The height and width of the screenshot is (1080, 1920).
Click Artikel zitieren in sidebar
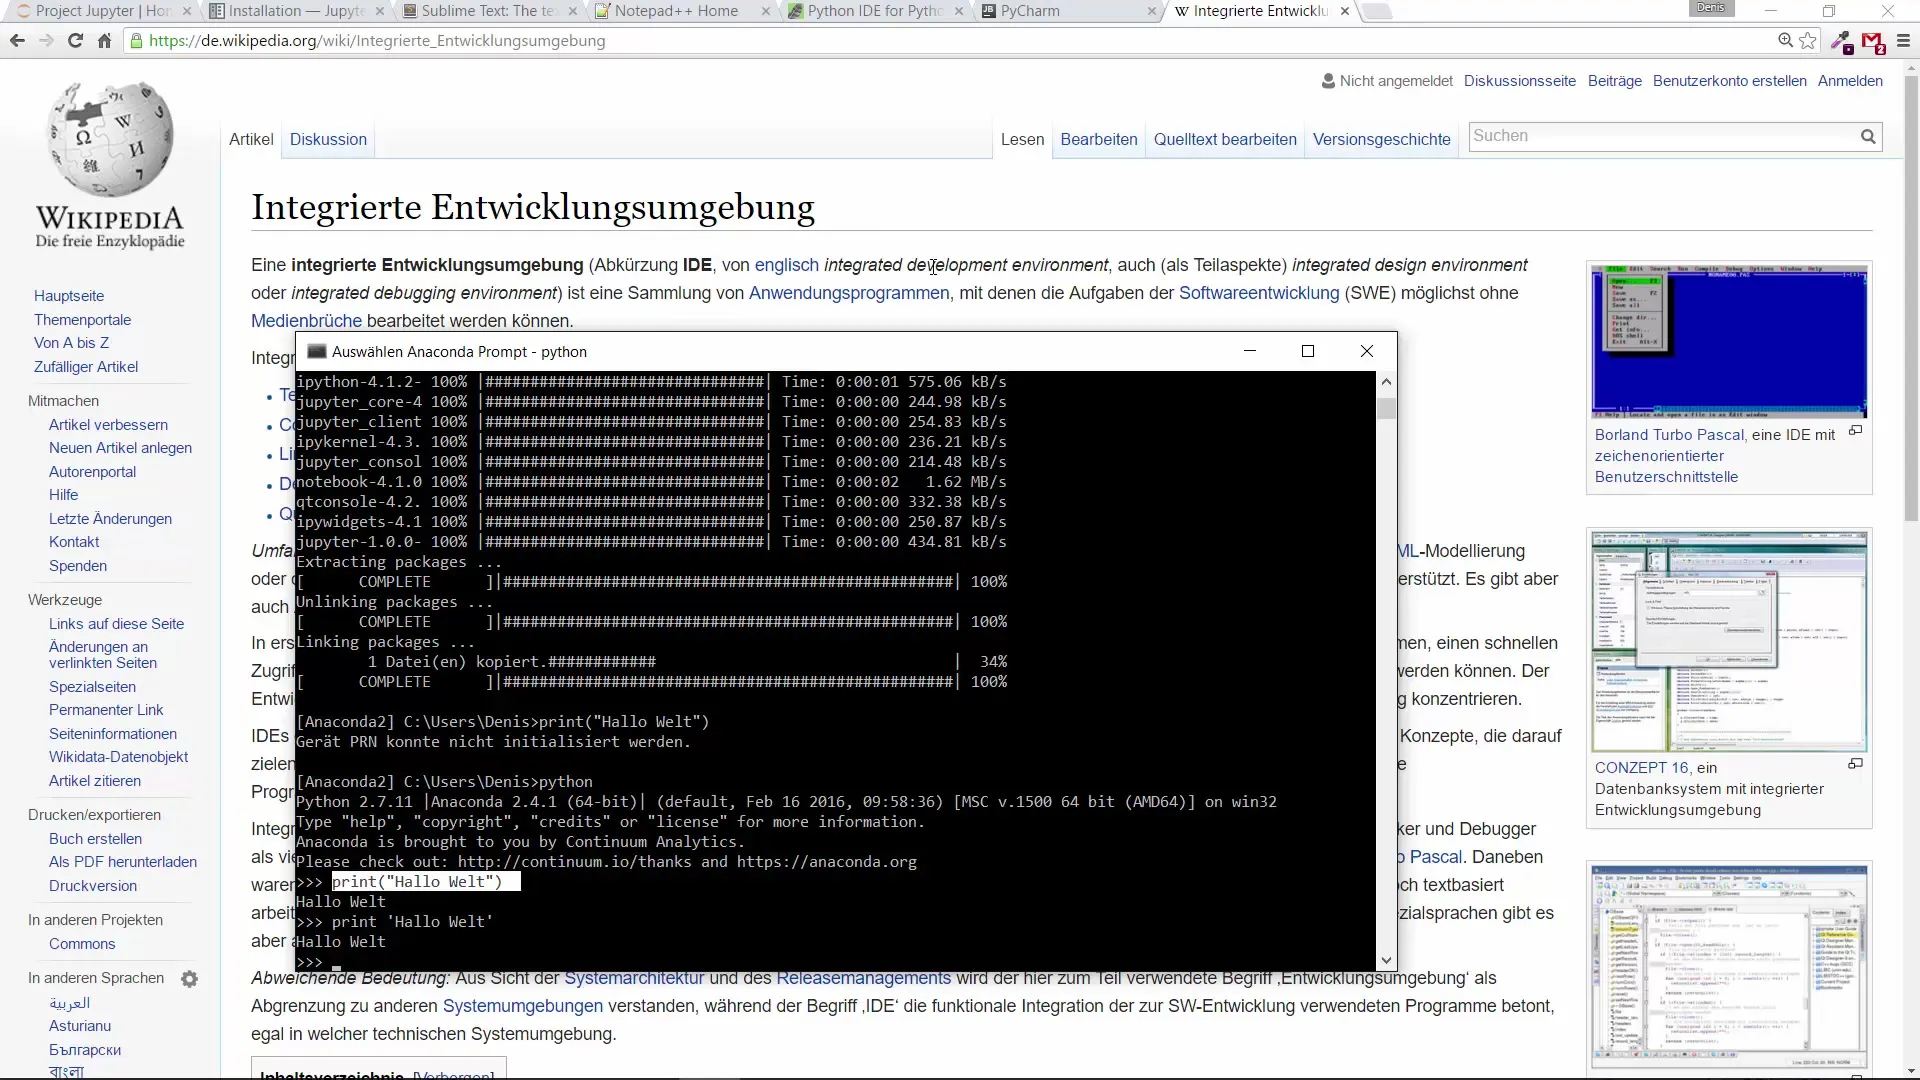point(95,781)
